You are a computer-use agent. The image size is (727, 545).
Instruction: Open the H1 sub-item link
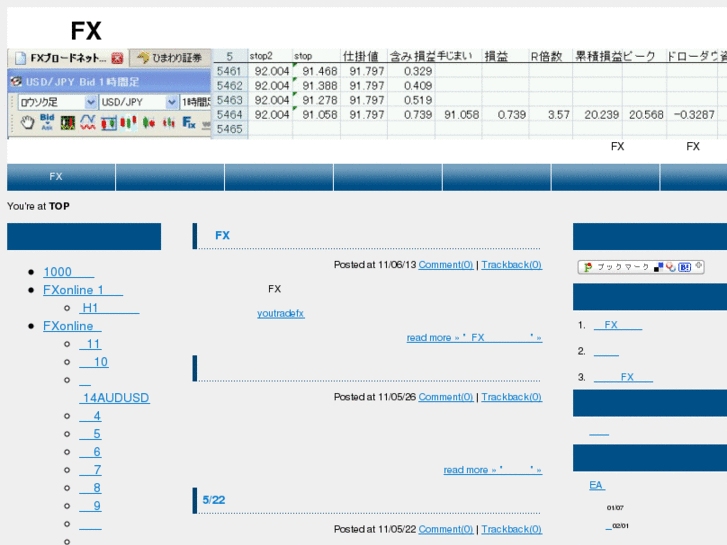pos(109,308)
